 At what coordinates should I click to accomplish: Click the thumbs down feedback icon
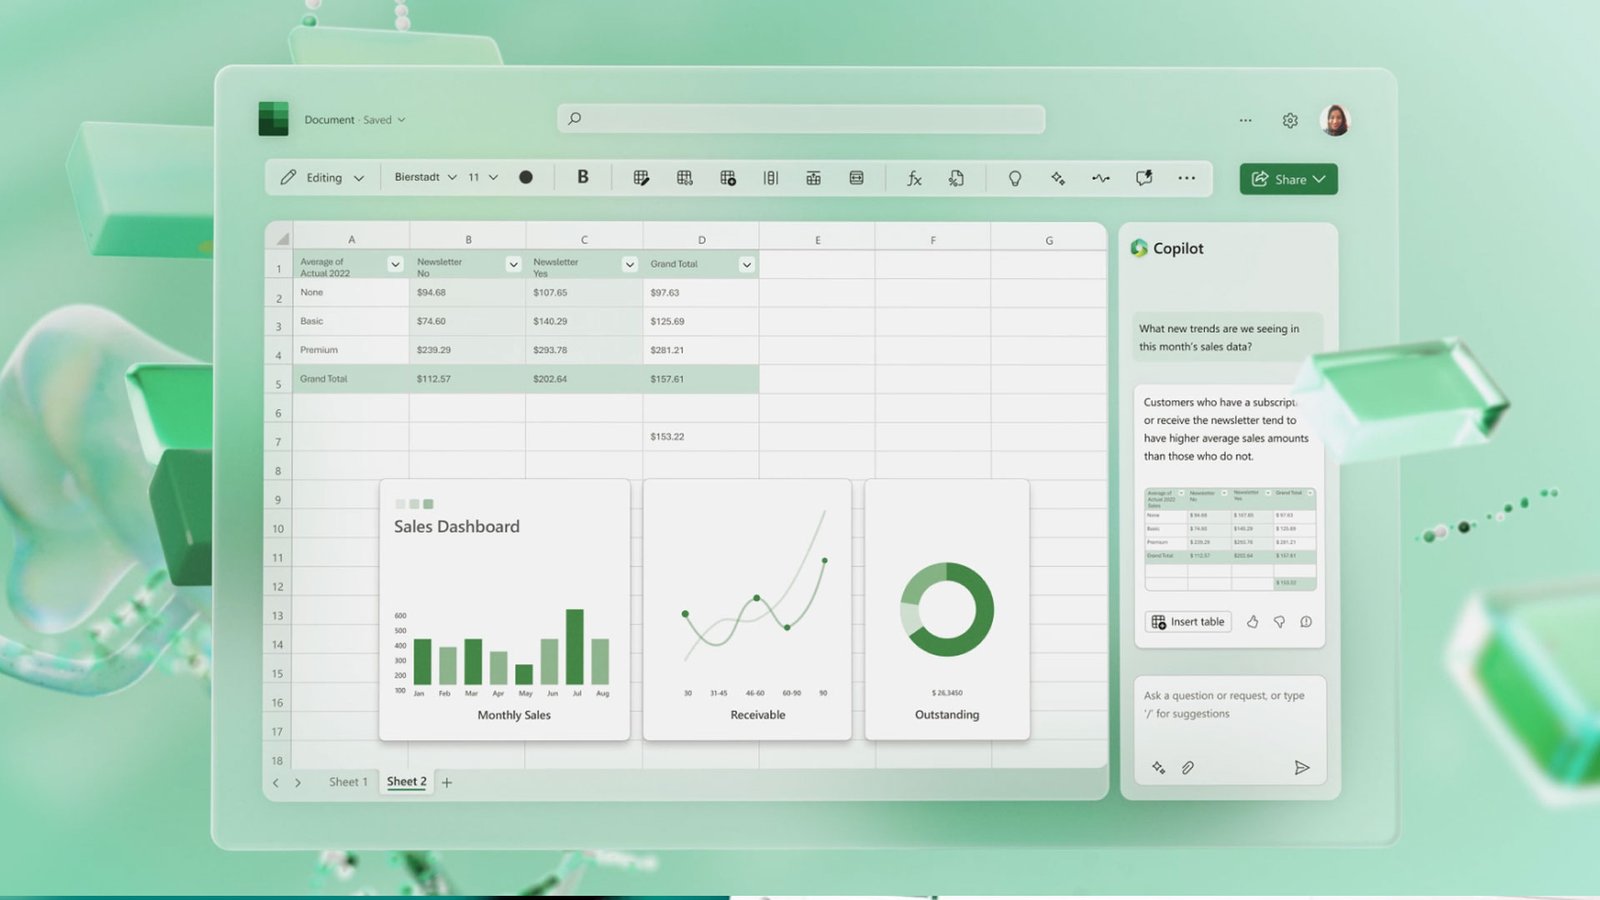pos(1279,622)
